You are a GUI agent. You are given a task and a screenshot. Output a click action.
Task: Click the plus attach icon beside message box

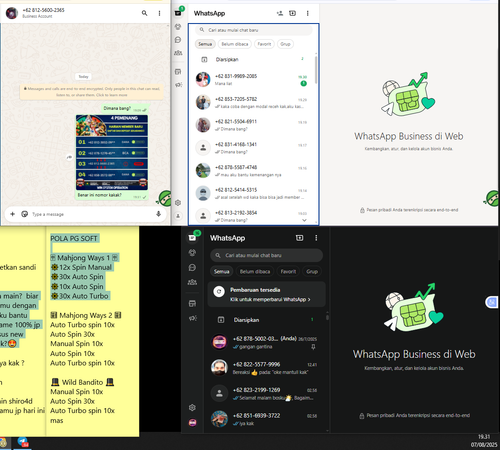coord(12,214)
